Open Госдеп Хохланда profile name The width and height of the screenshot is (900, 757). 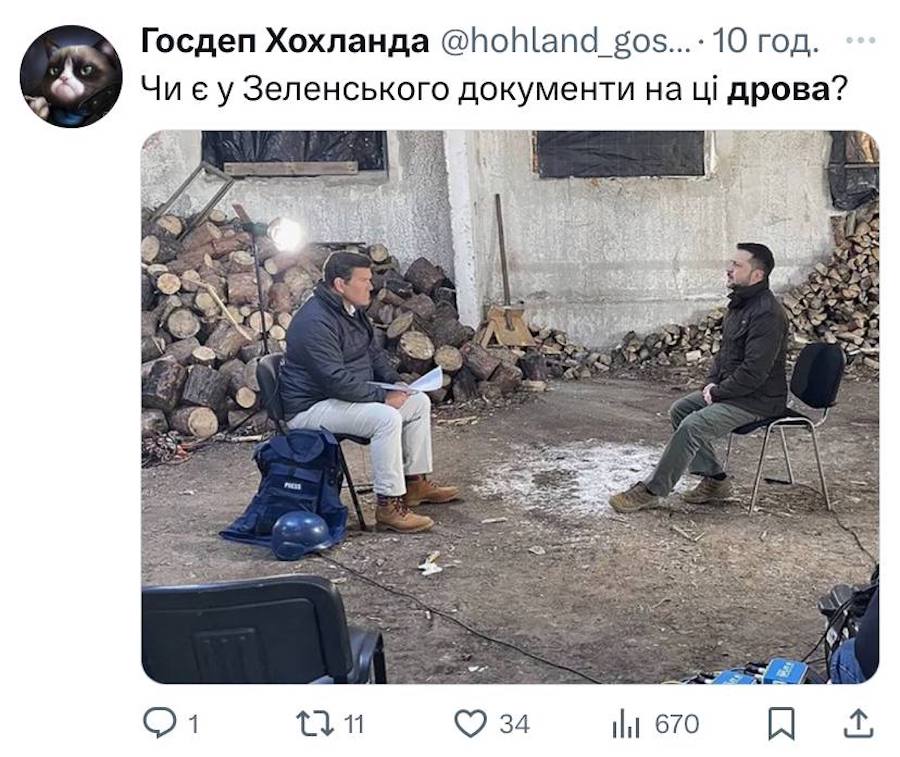[x=285, y=41]
